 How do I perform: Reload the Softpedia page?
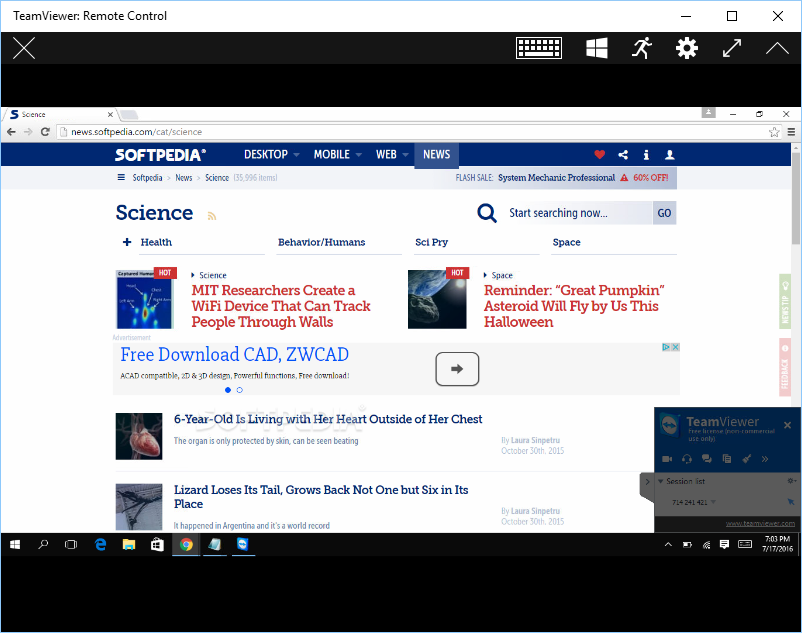pyautogui.click(x=45, y=132)
